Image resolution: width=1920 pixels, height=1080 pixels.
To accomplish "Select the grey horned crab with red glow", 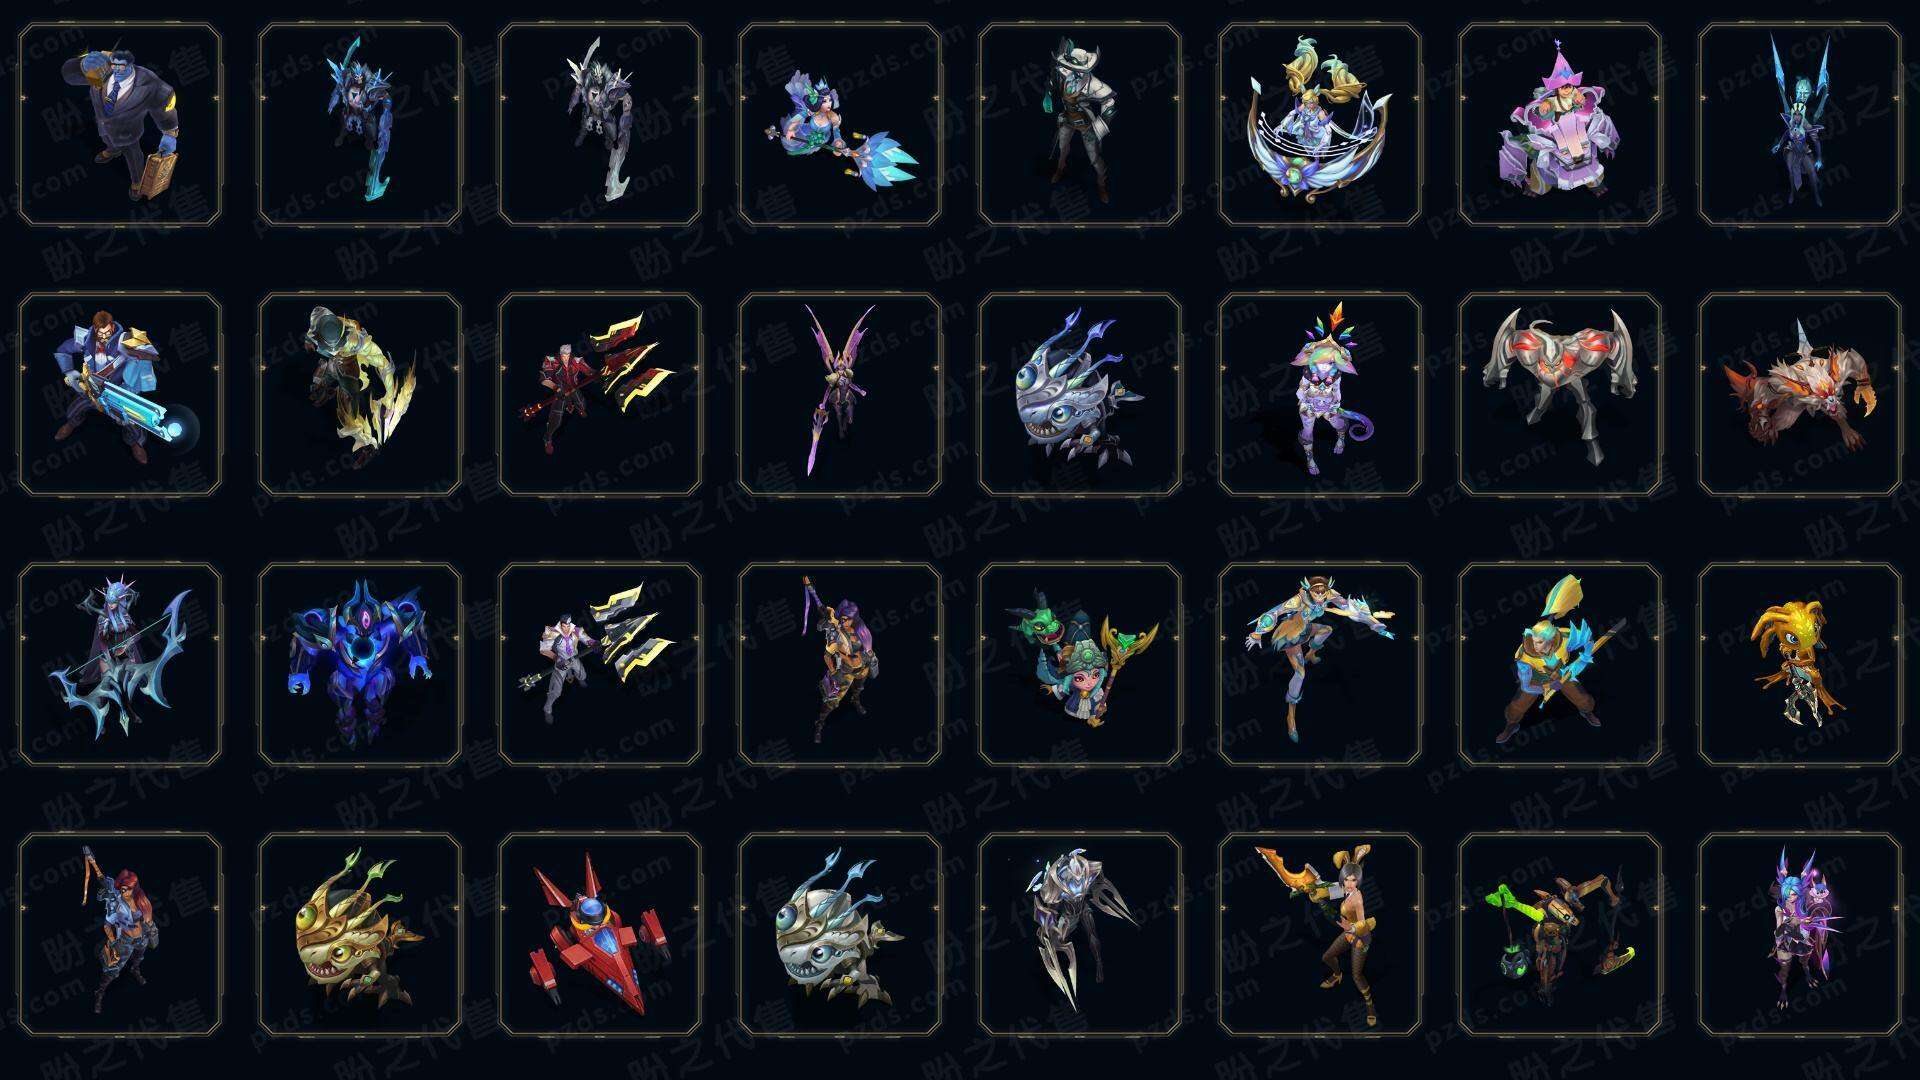I will [1560, 394].
